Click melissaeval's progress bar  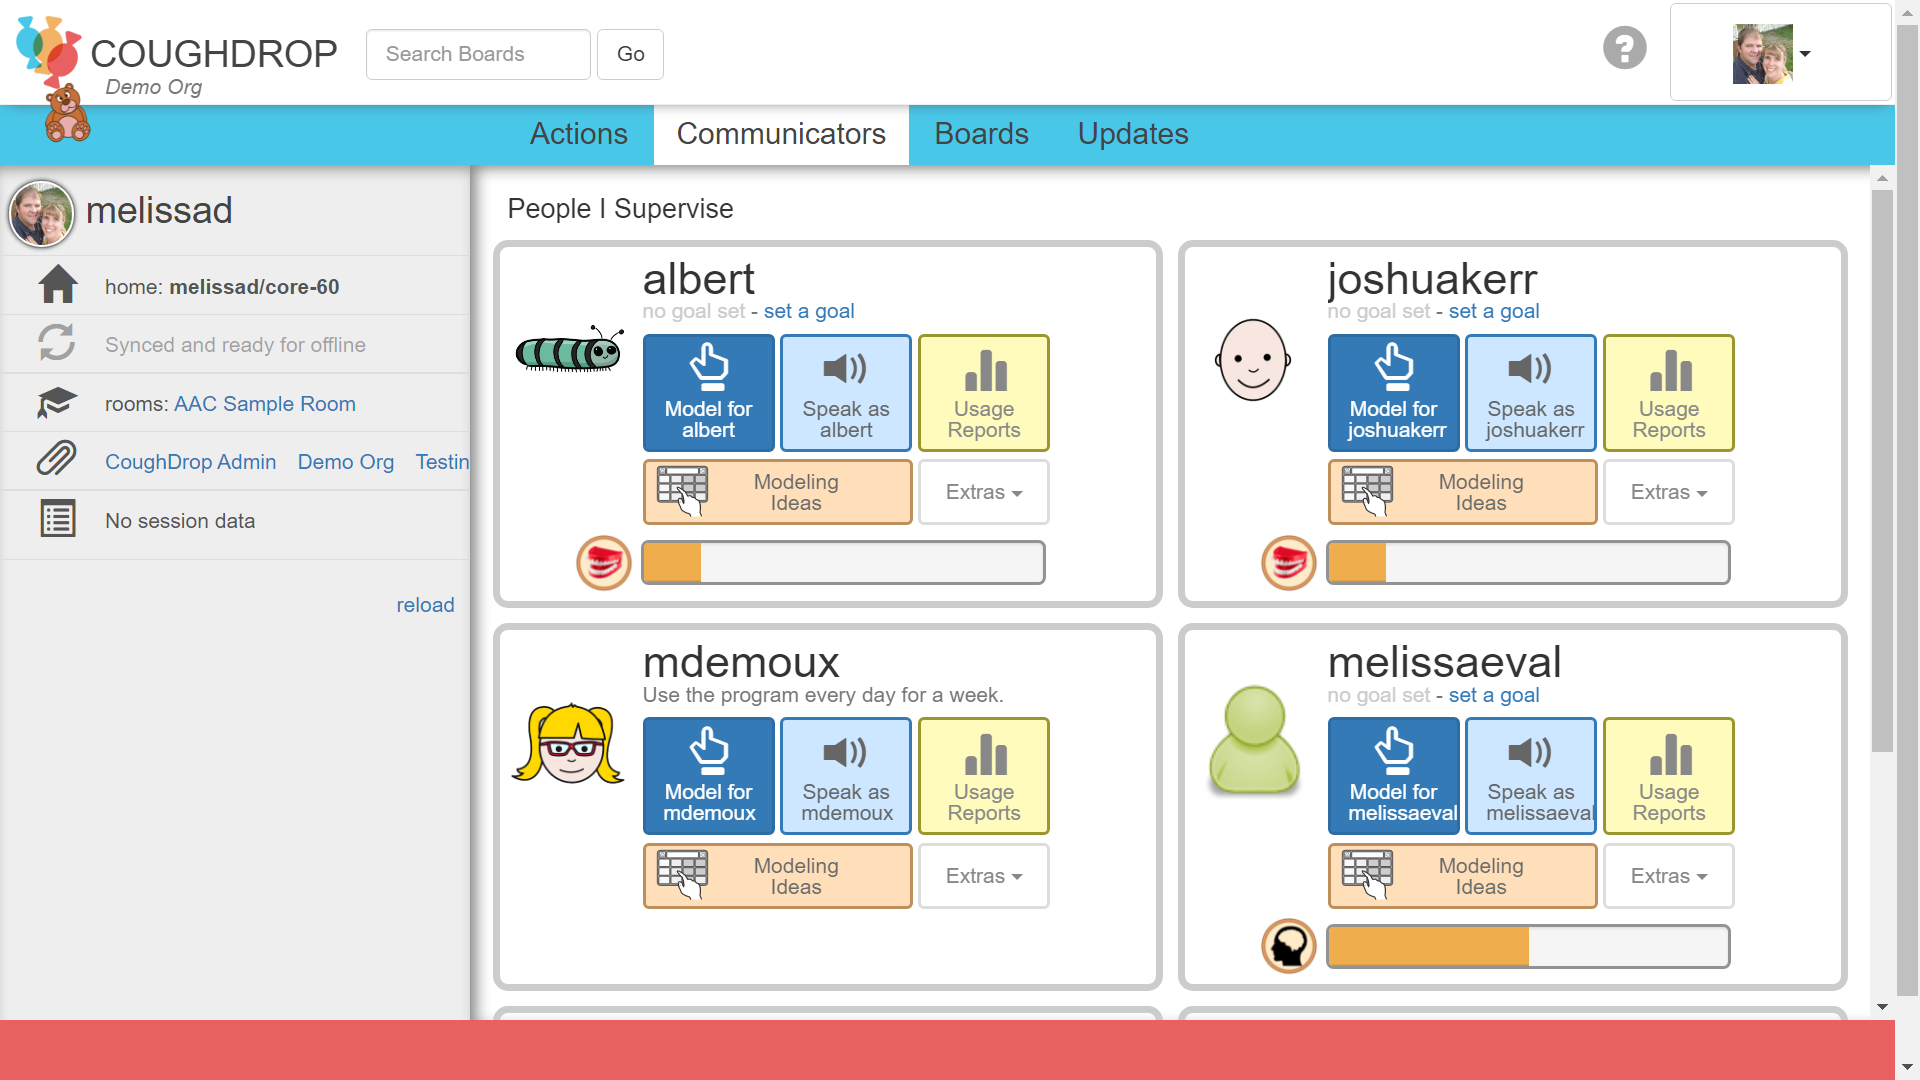1528,946
